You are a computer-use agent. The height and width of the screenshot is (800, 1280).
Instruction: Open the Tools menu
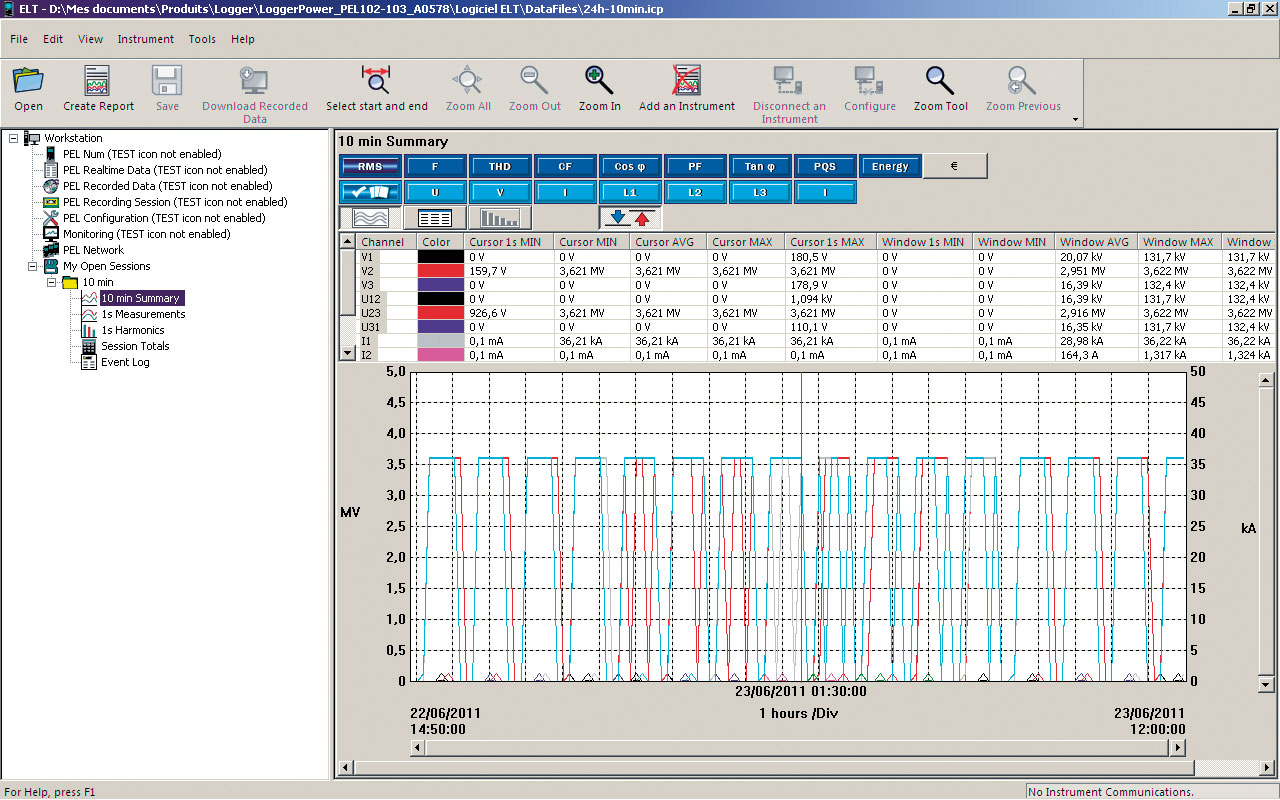click(x=202, y=39)
